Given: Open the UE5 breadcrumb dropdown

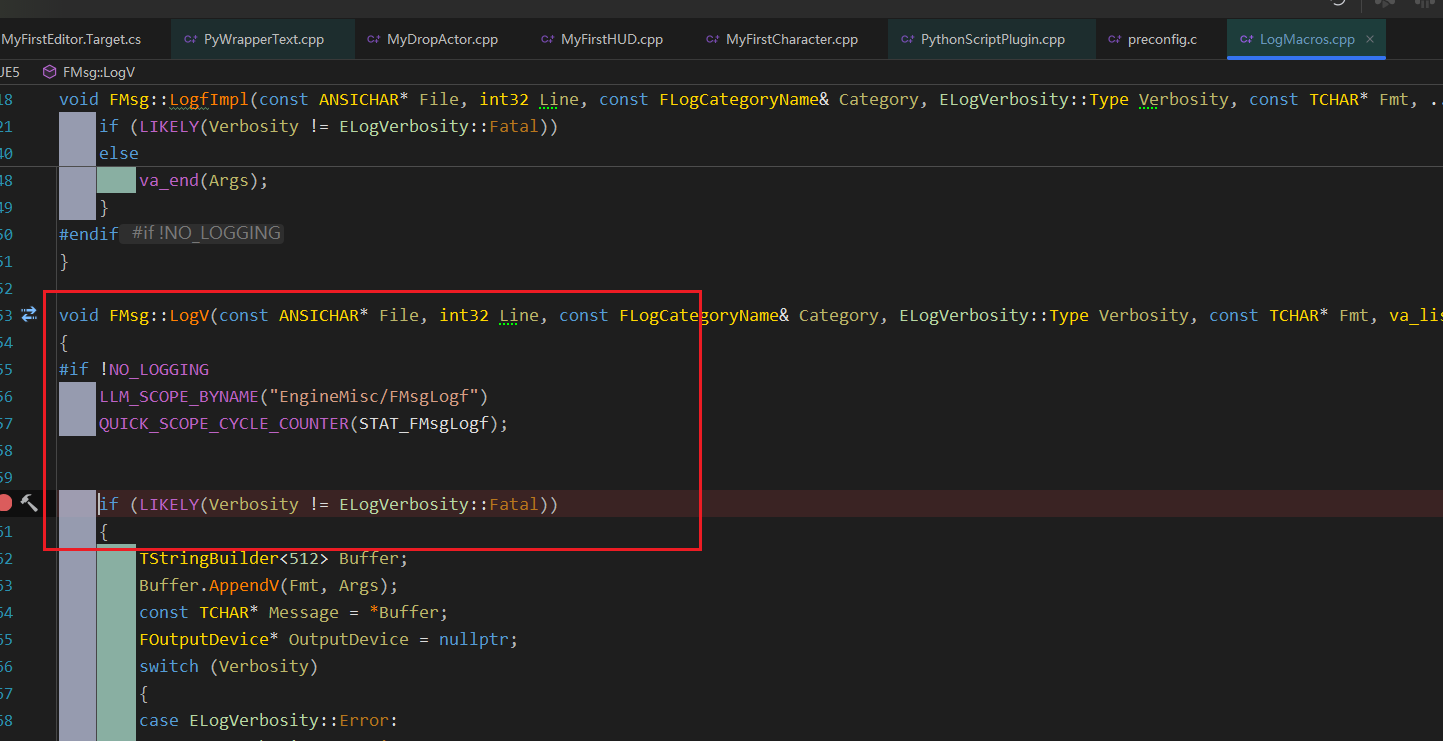Looking at the screenshot, I should click(x=10, y=71).
